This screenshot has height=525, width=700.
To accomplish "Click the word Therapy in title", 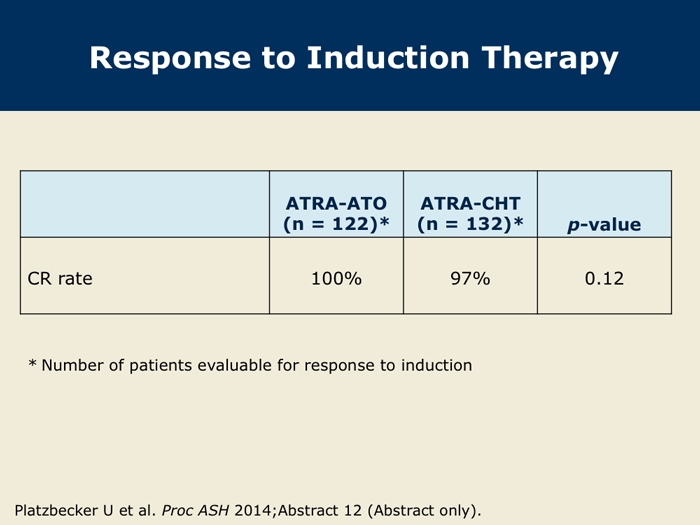I will [550, 59].
